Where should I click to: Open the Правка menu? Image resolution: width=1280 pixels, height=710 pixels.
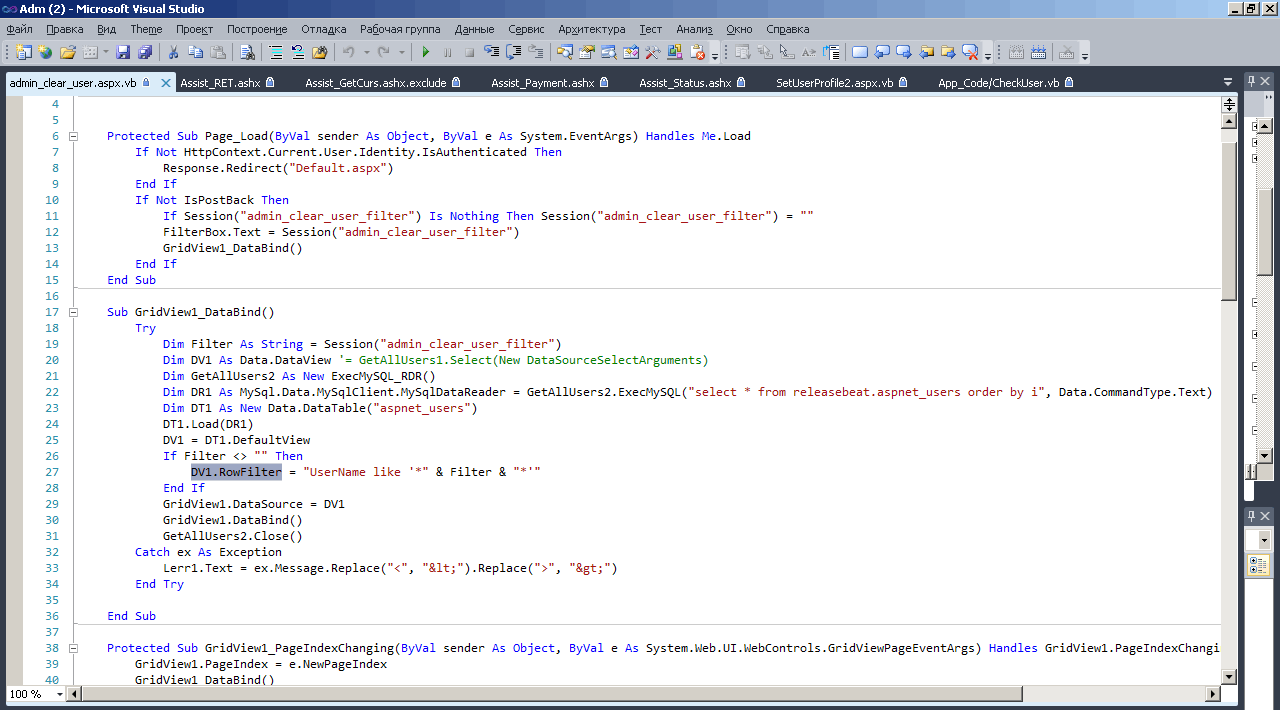65,29
